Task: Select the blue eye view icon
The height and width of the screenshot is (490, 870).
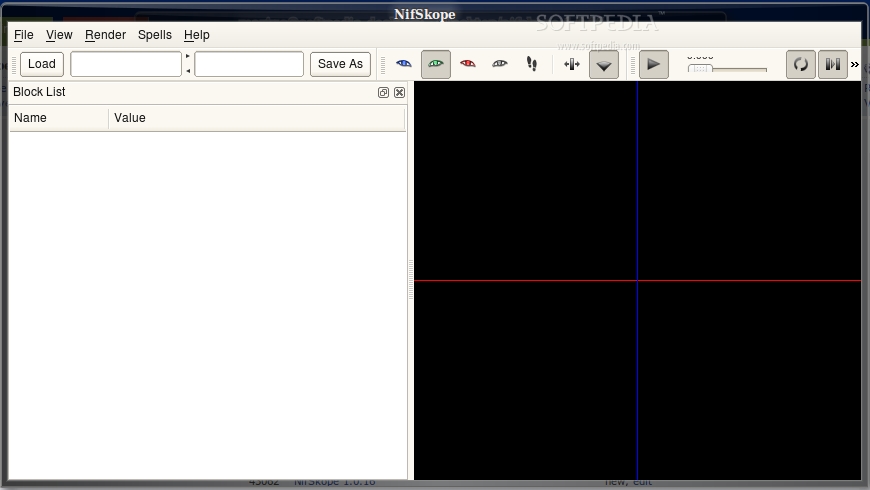Action: coord(404,64)
